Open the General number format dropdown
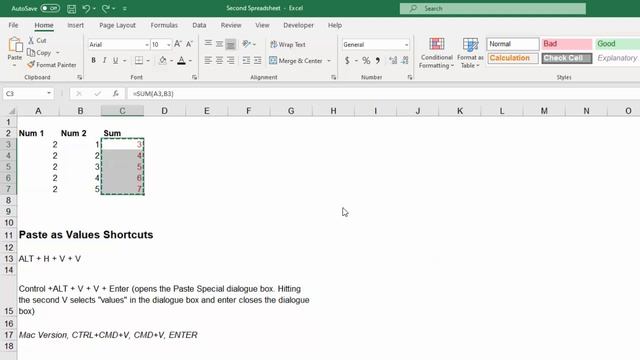The height and width of the screenshot is (360, 640). [407, 44]
